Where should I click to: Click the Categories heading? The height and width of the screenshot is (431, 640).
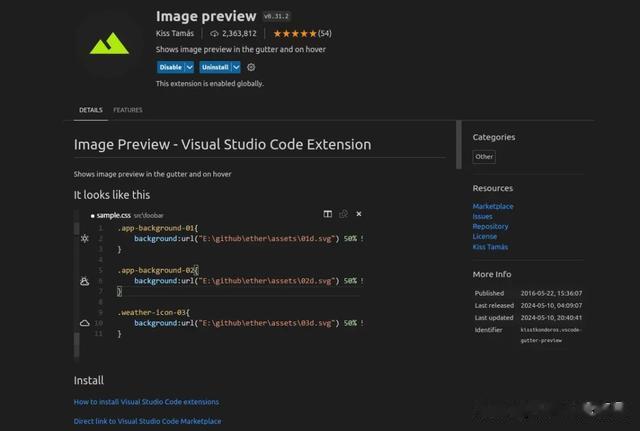494,137
